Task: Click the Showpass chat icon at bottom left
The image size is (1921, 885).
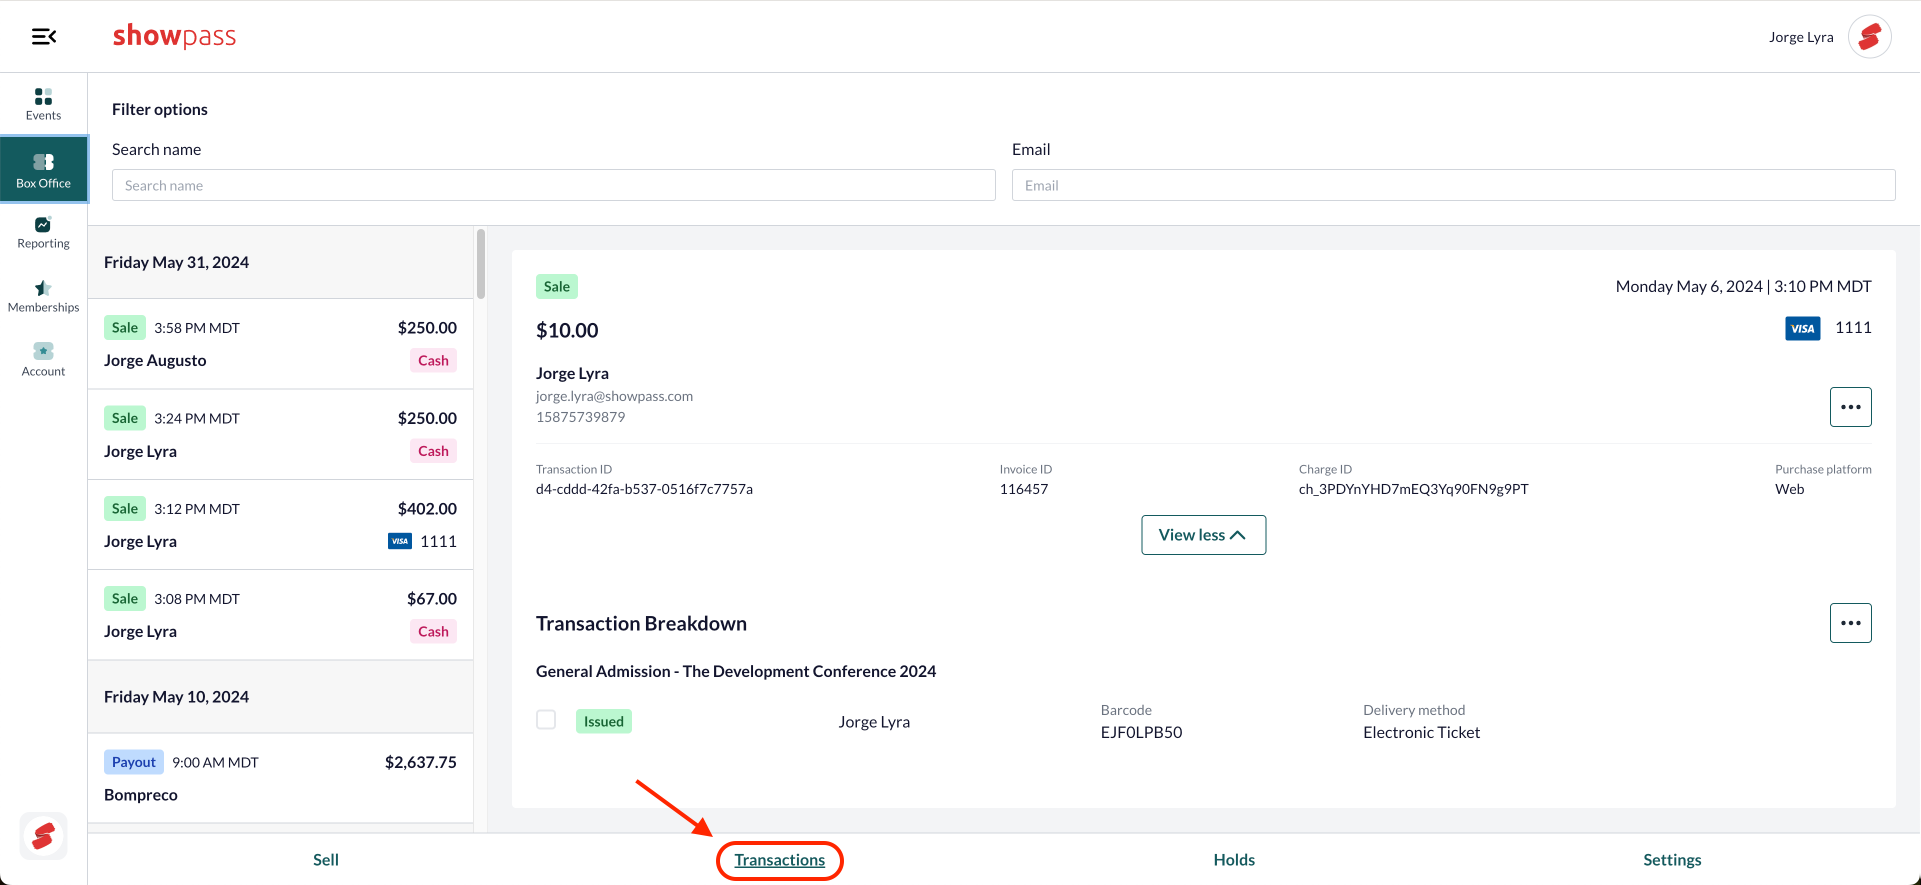Action: click(x=43, y=836)
